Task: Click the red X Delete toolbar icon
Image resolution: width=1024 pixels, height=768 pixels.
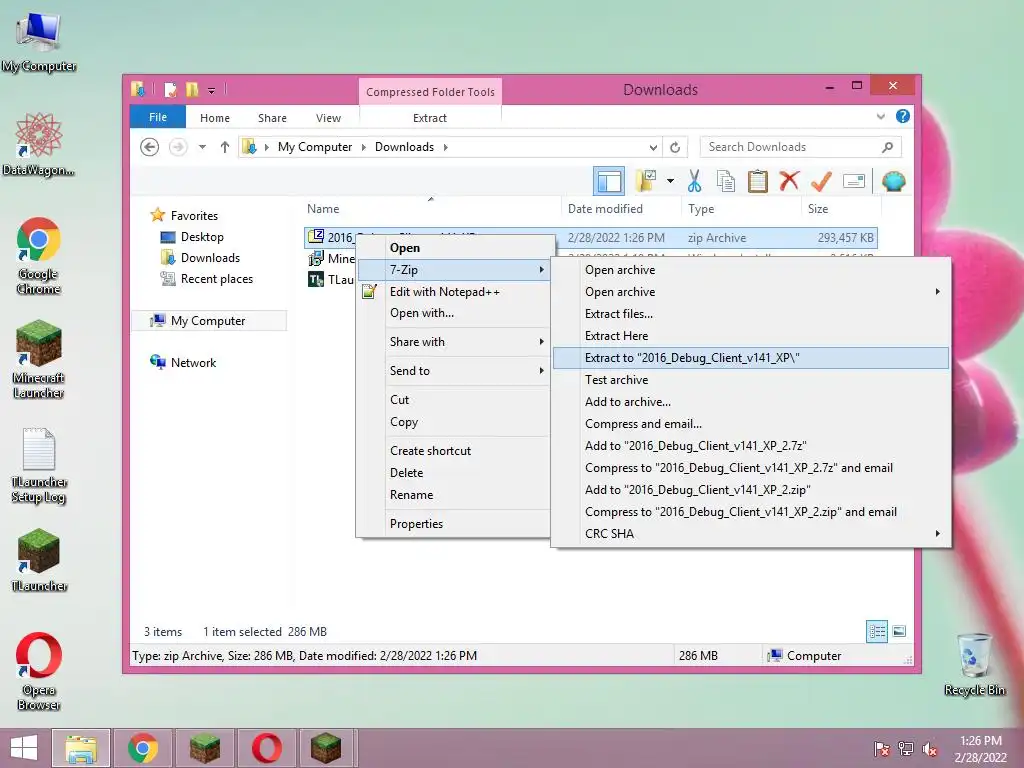Action: (789, 181)
